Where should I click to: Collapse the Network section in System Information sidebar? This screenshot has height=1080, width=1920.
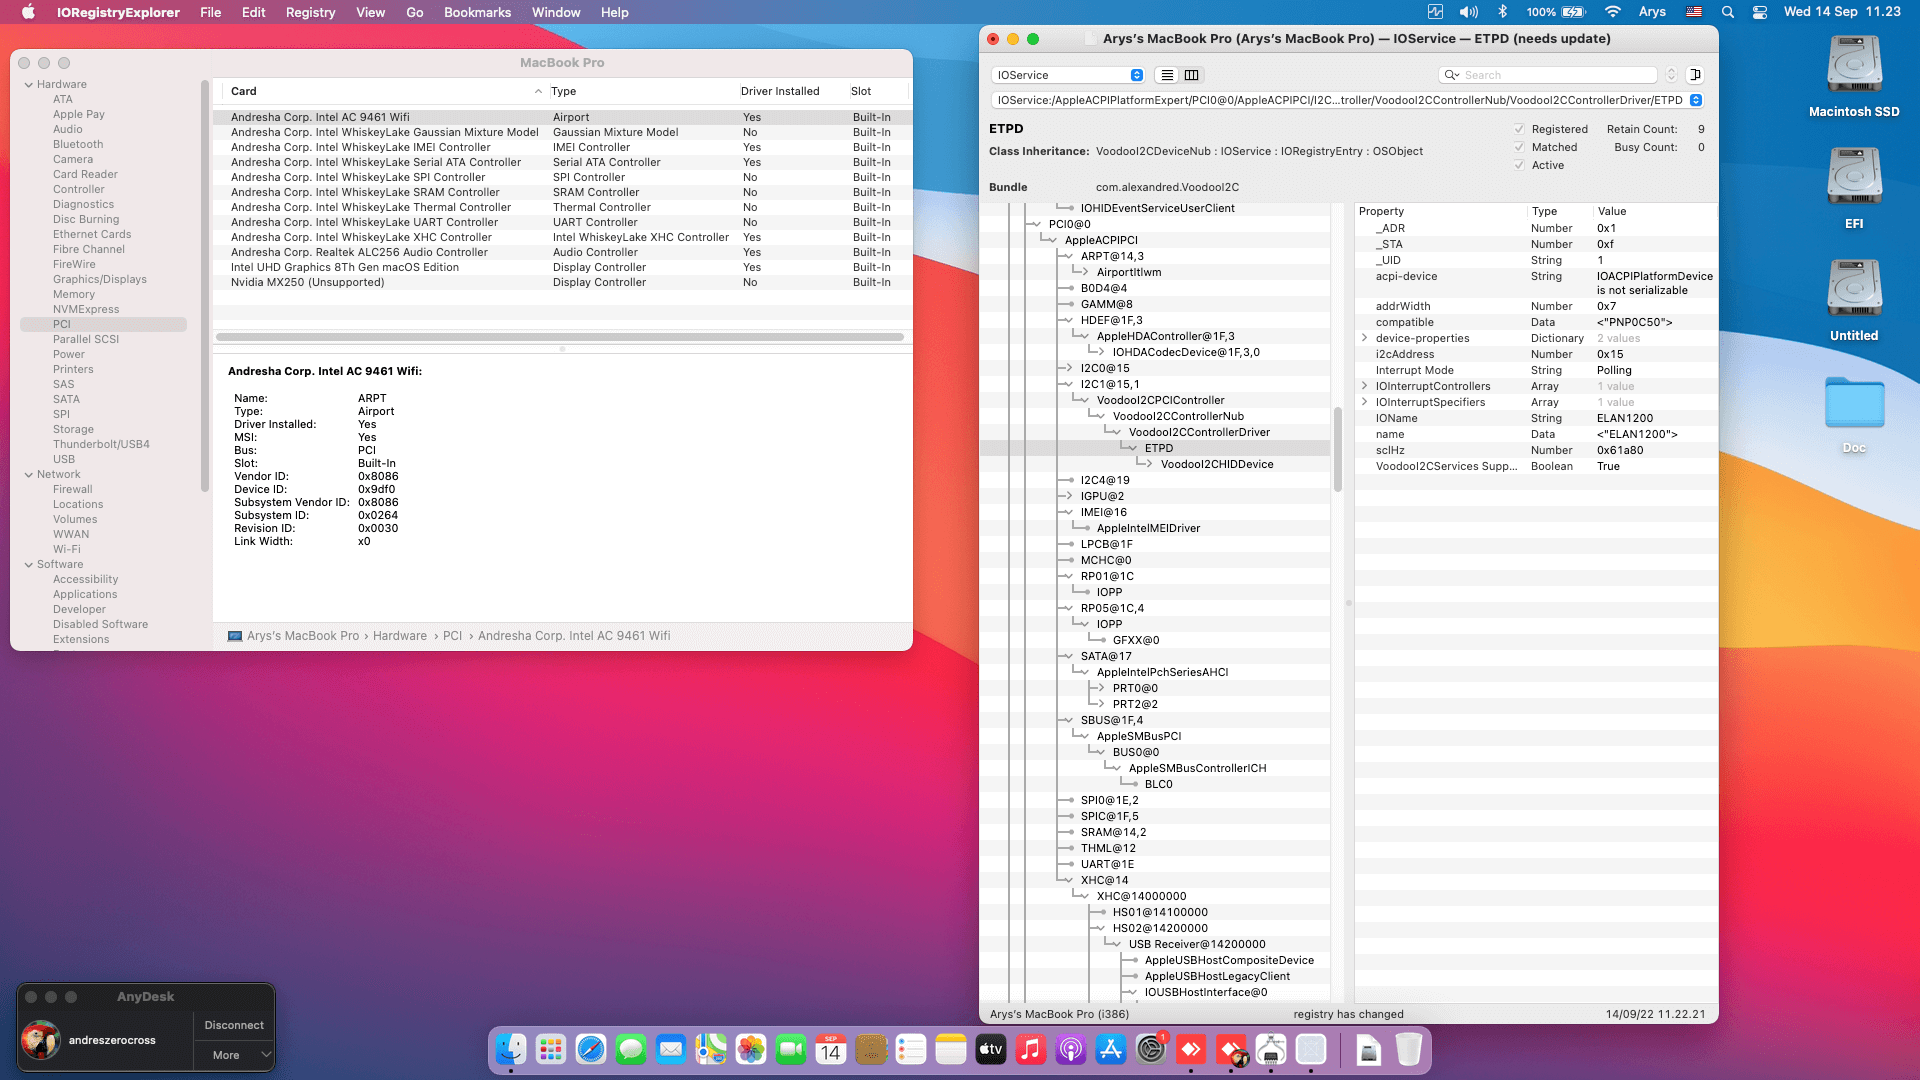pyautogui.click(x=29, y=475)
